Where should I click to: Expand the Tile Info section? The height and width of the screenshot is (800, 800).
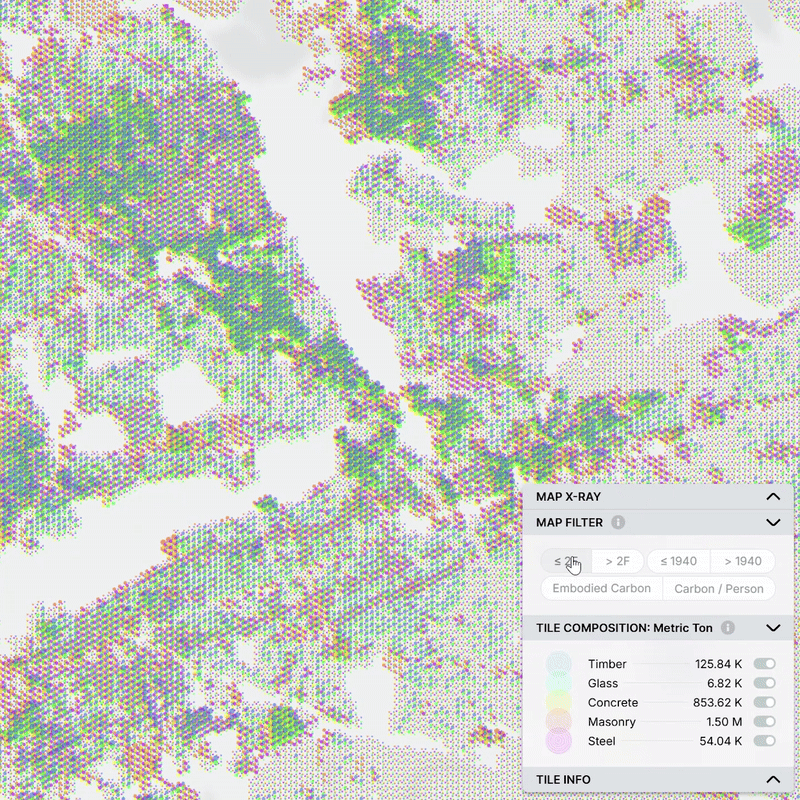[x=772, y=779]
